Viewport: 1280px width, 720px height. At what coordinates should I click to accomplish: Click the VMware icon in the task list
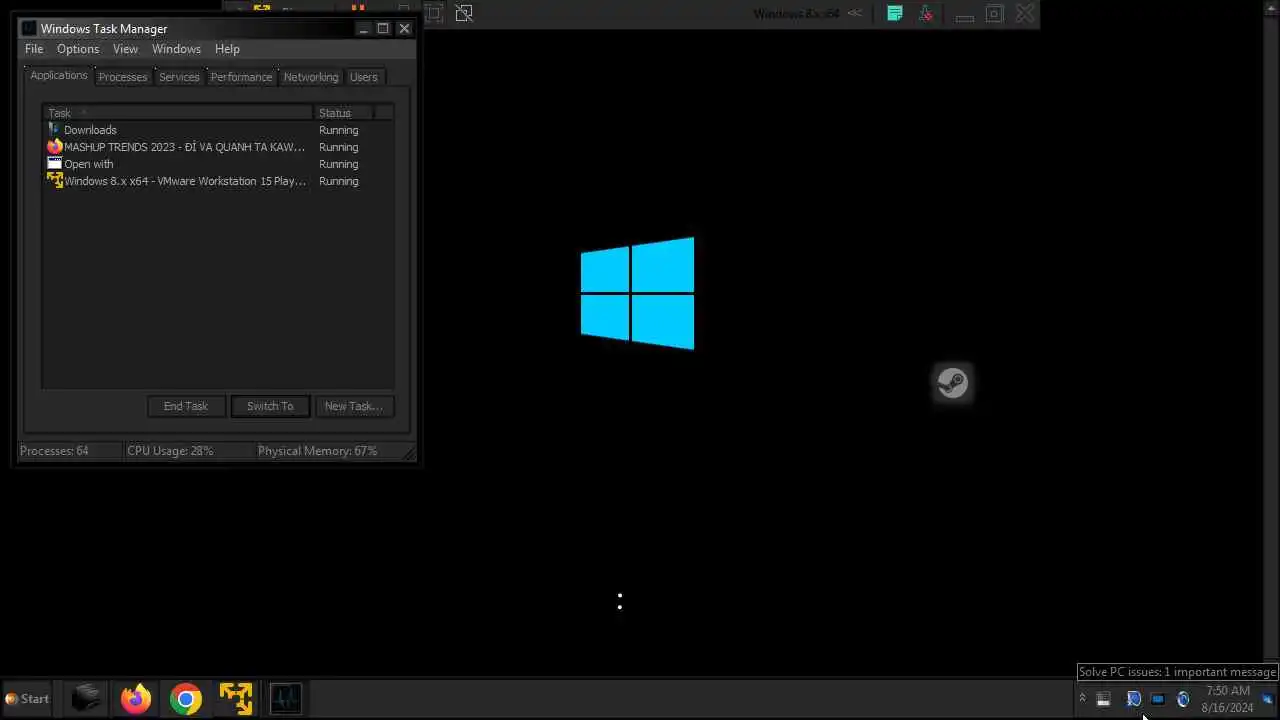[x=54, y=180]
